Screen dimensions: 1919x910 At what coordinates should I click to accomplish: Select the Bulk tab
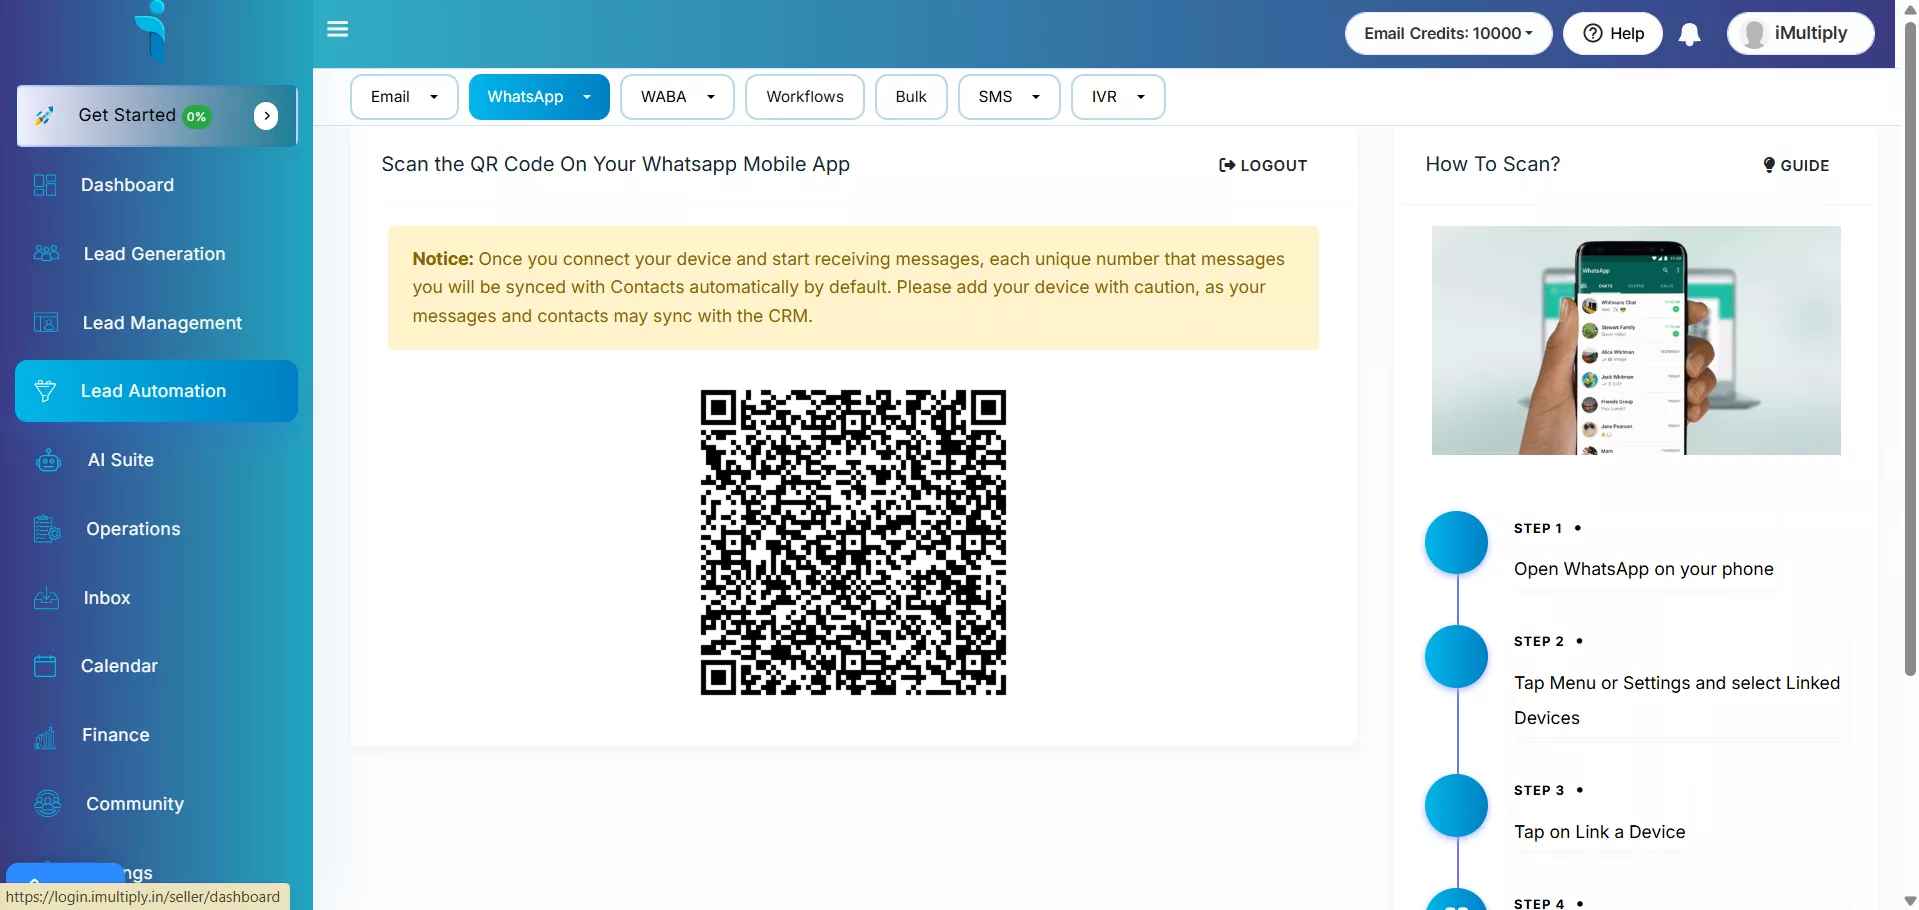pos(910,97)
